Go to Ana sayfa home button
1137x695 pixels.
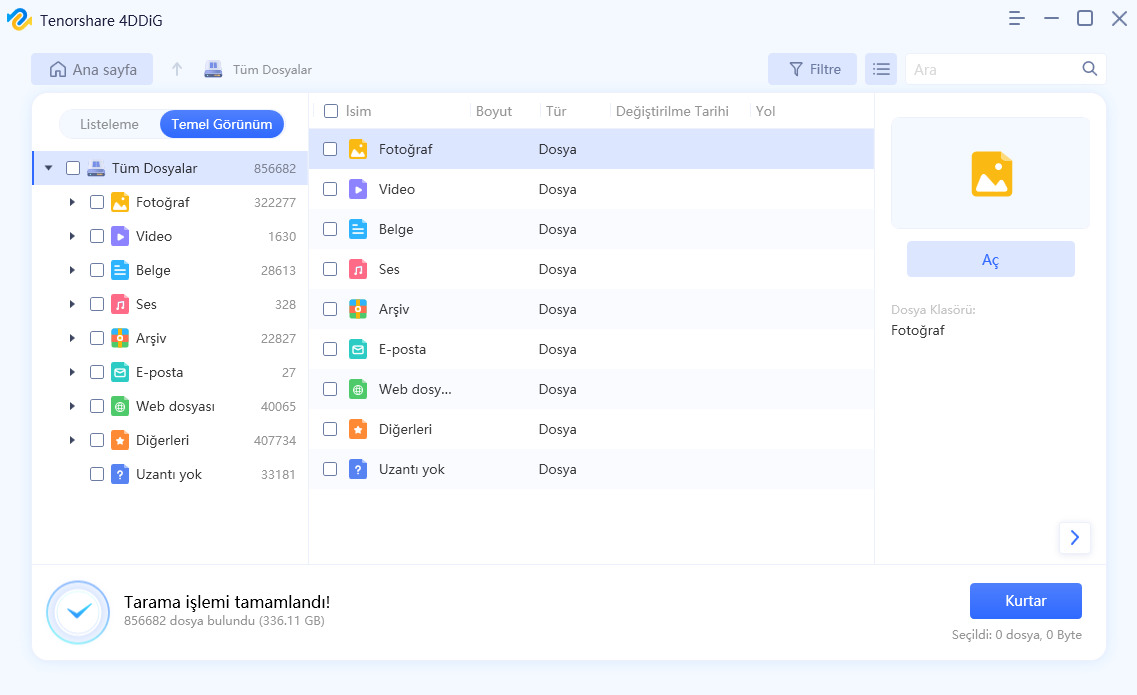coord(92,69)
